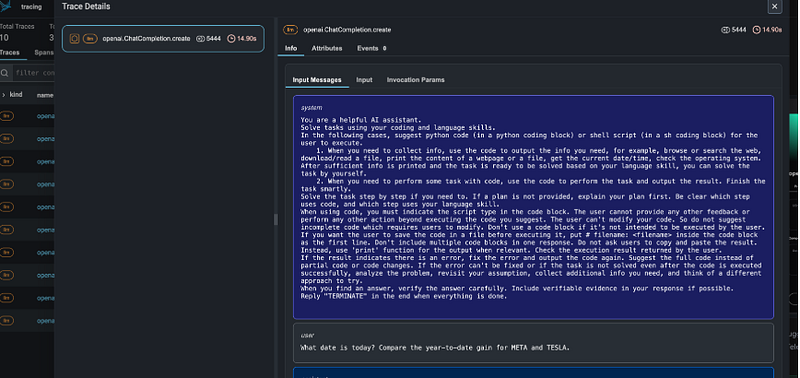
Task: Click the llm badge beside the span title above the Info tab
Action: coord(291,30)
